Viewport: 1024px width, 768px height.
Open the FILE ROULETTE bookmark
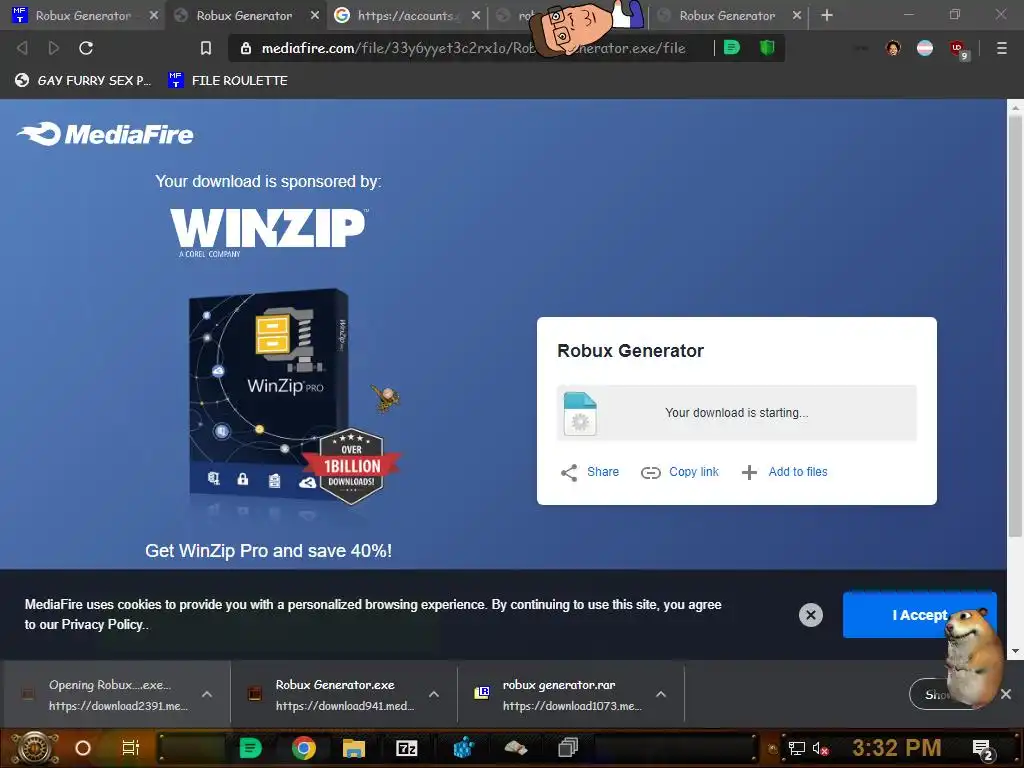(x=228, y=80)
